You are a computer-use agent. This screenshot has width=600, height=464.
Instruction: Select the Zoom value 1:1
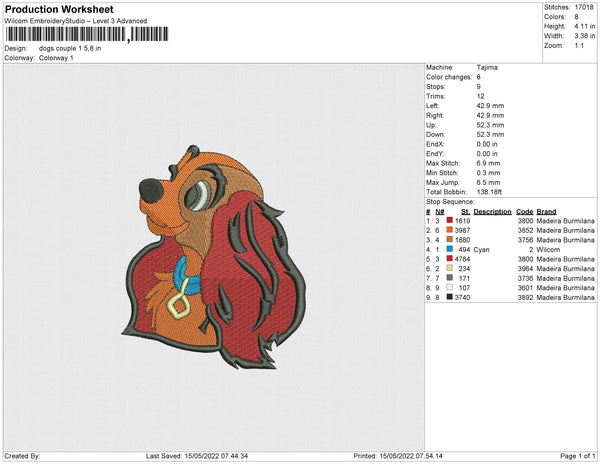[579, 46]
